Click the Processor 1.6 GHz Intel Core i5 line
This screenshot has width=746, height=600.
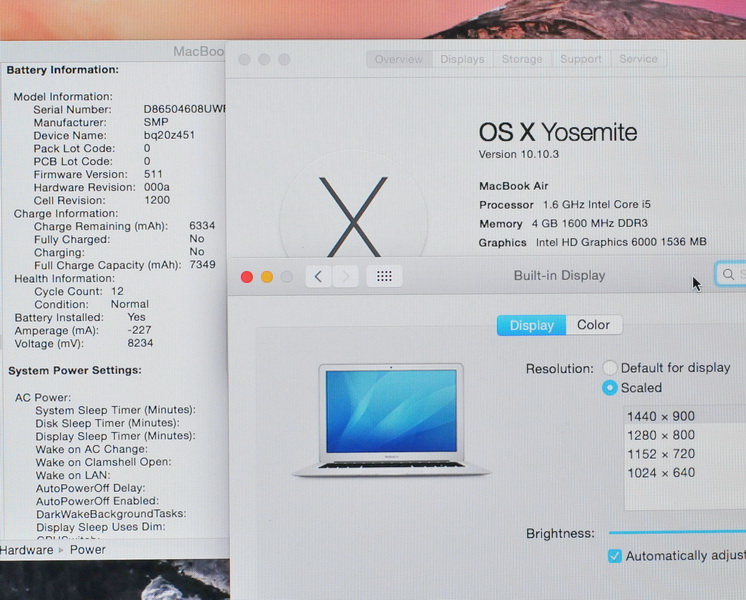pos(565,205)
